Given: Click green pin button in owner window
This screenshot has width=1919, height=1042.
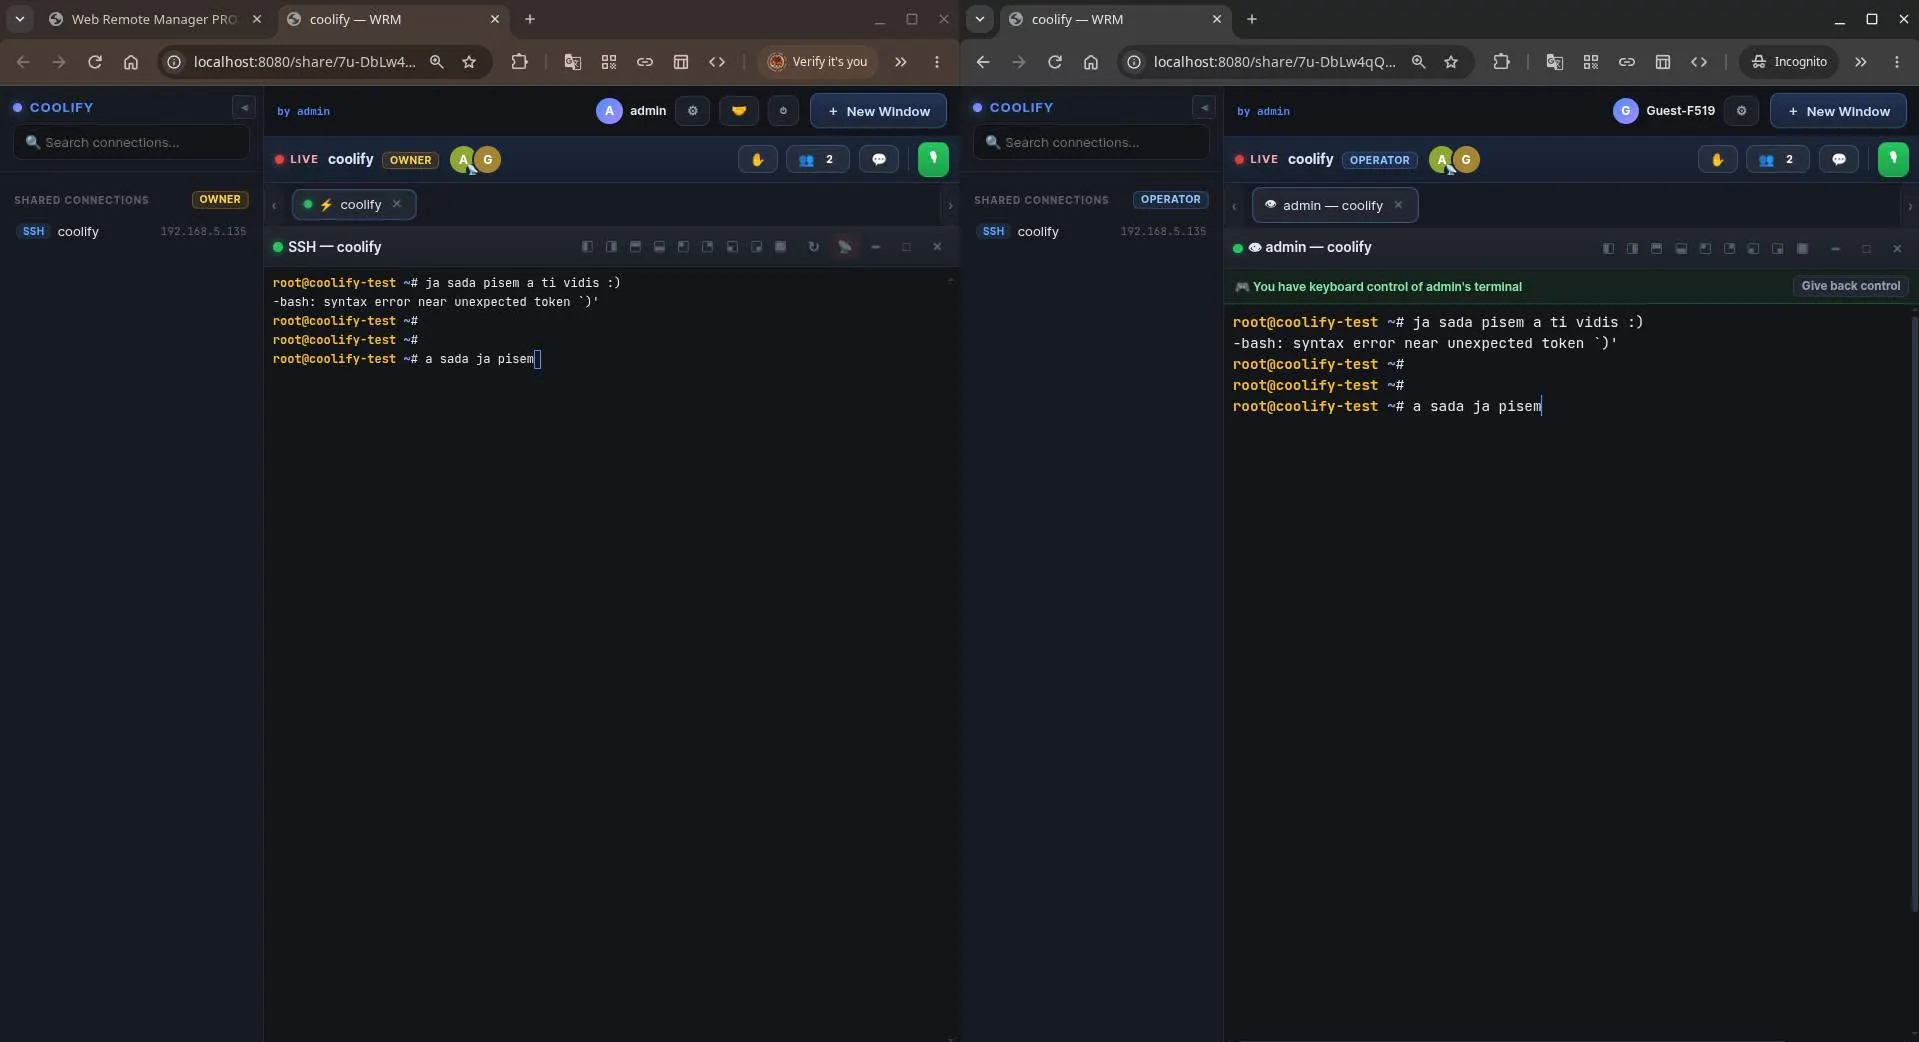Looking at the screenshot, I should [933, 159].
